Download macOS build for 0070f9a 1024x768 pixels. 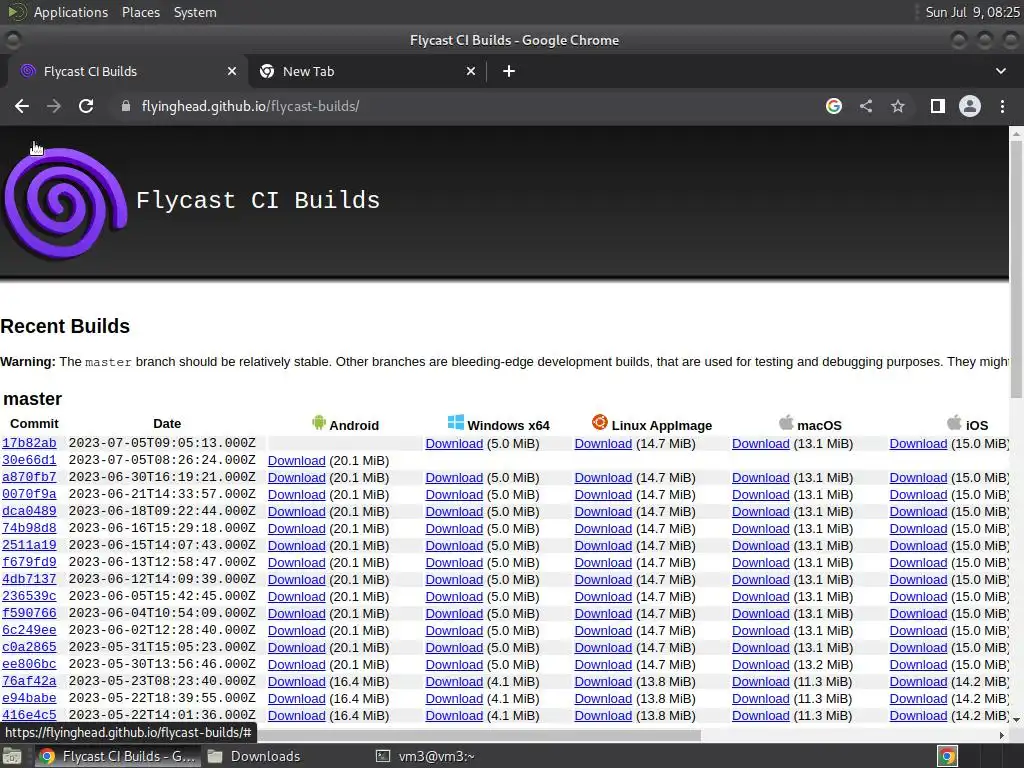(761, 494)
